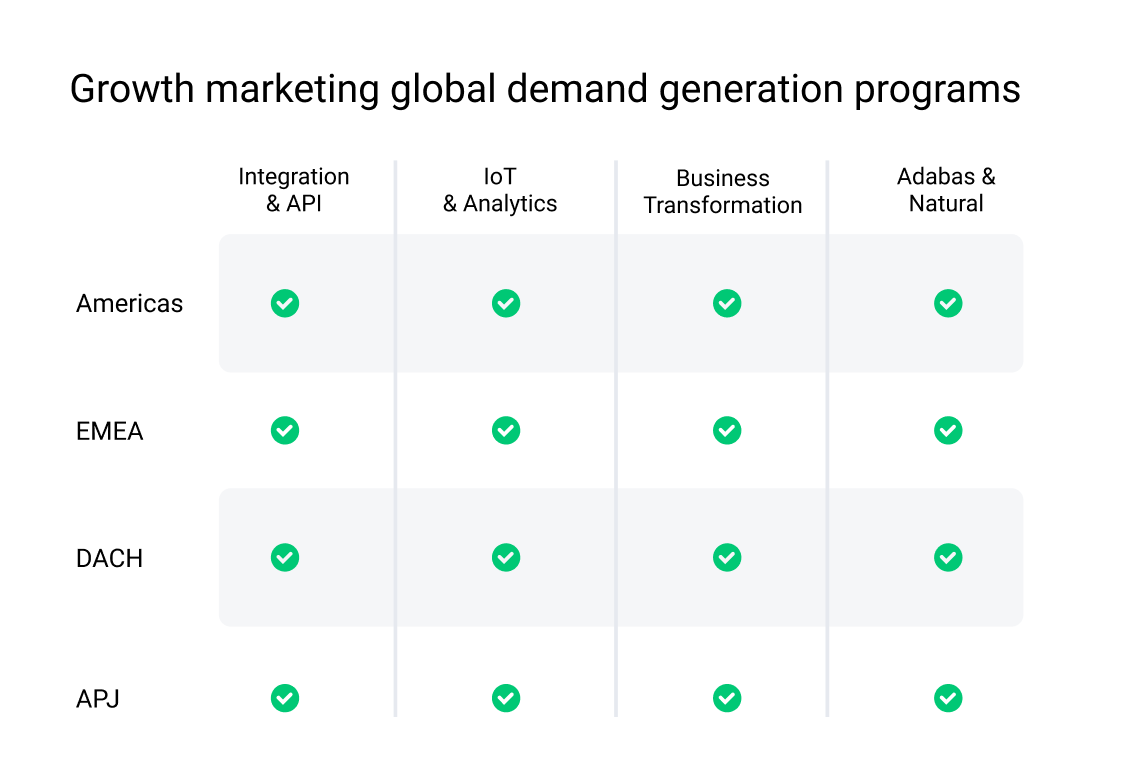Screen dimensions: 1146x783
Task: Click the Americas row label
Action: pos(129,303)
